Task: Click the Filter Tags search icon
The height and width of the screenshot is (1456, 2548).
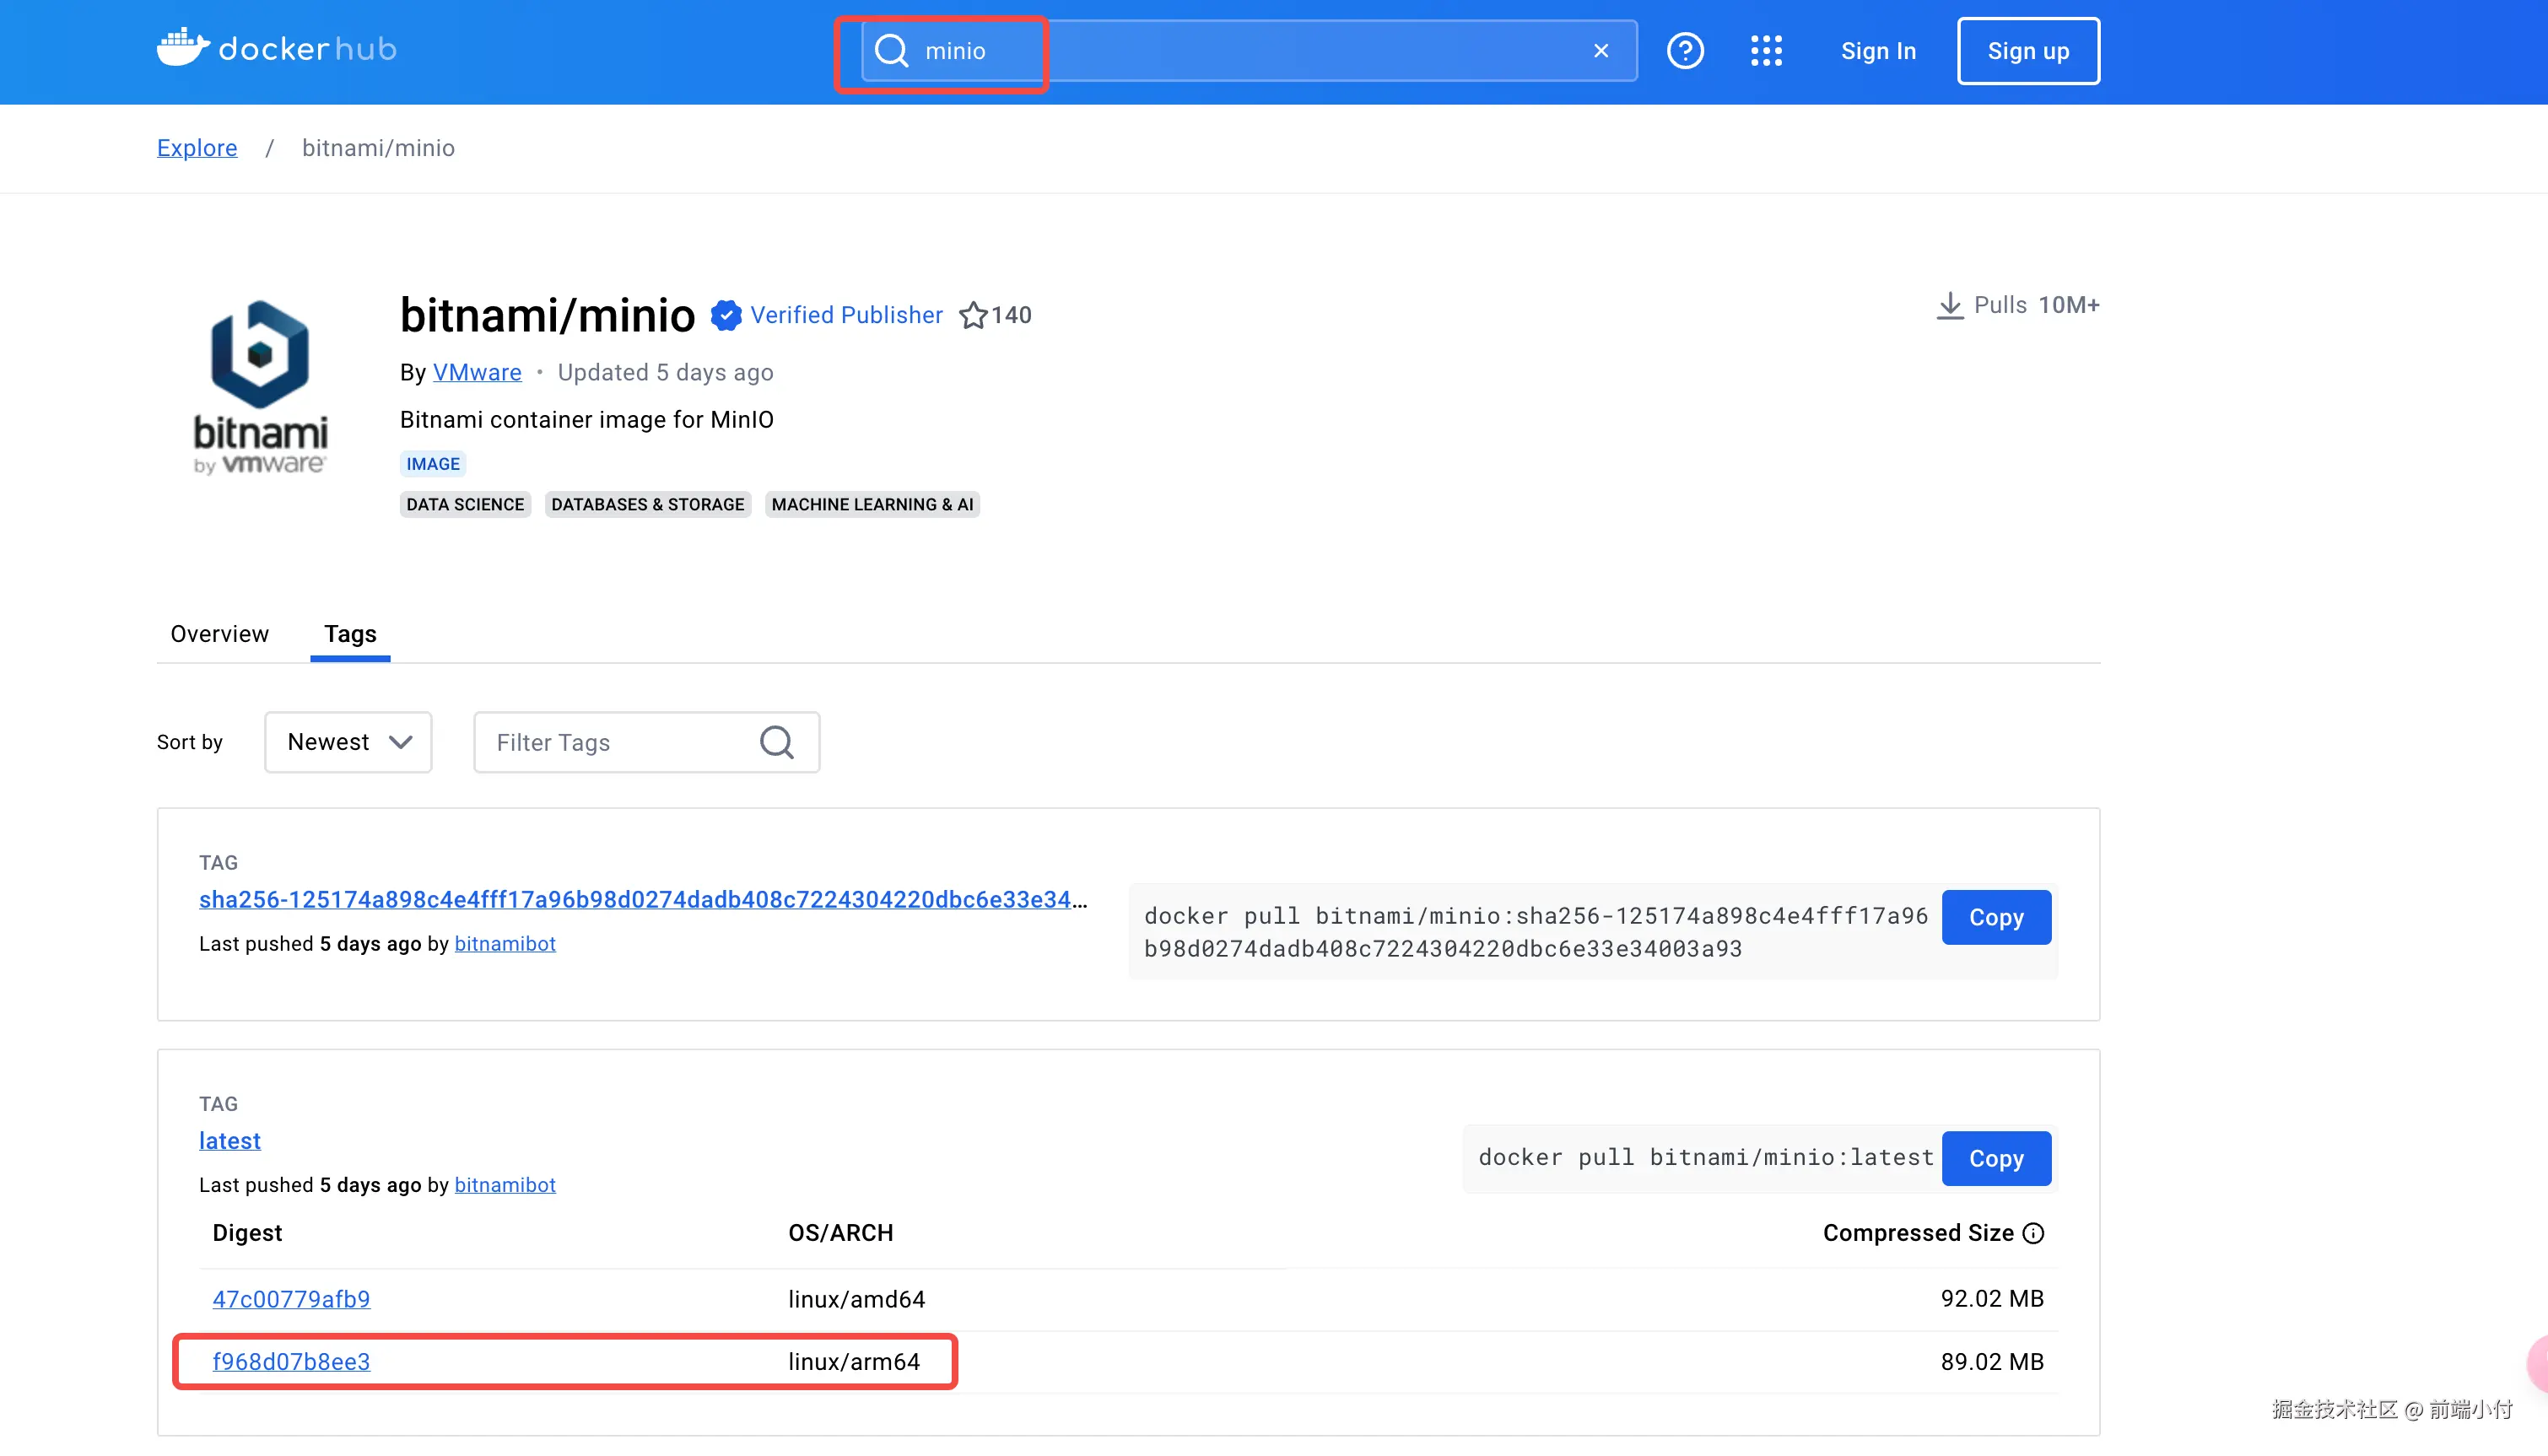Action: 777,742
